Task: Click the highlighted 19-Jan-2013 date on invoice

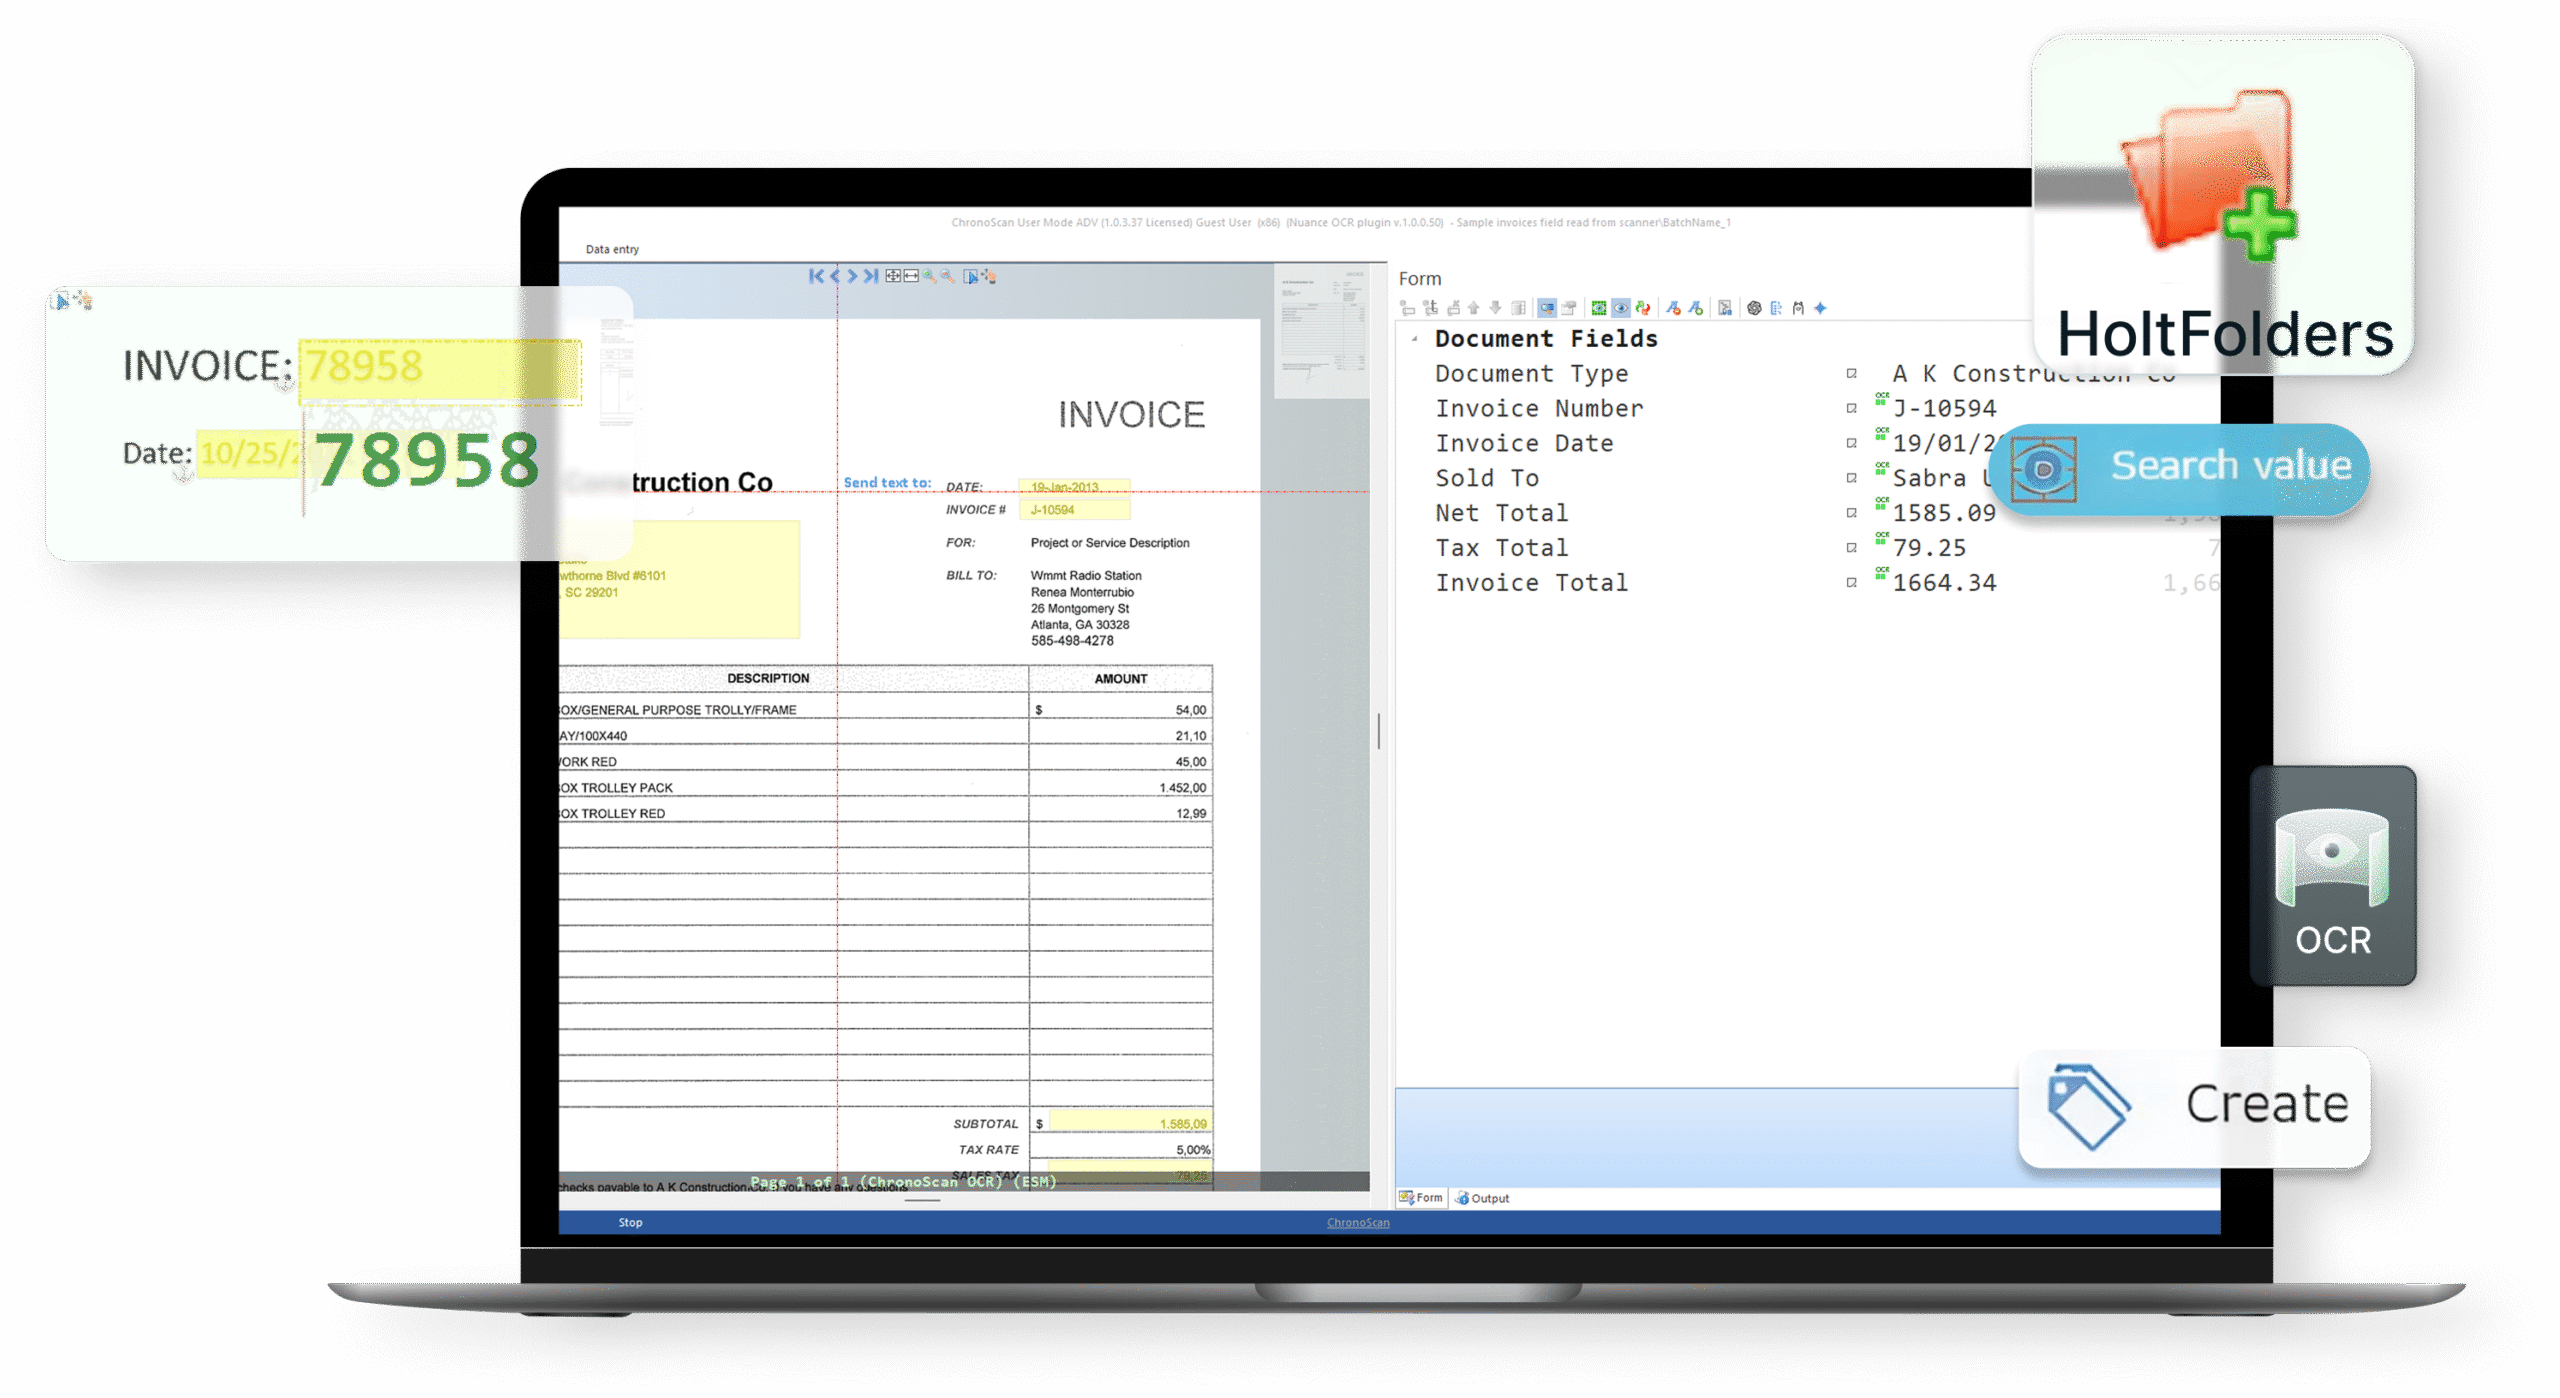Action: [1074, 487]
